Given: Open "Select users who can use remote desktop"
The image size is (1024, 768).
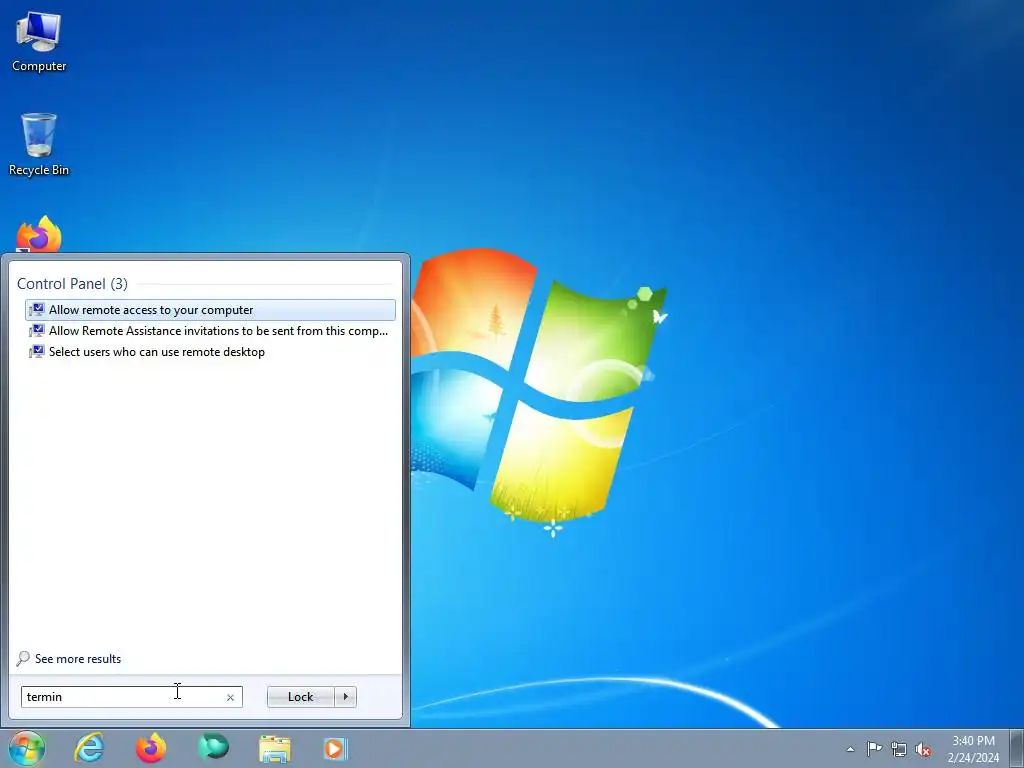Looking at the screenshot, I should click(x=210, y=351).
